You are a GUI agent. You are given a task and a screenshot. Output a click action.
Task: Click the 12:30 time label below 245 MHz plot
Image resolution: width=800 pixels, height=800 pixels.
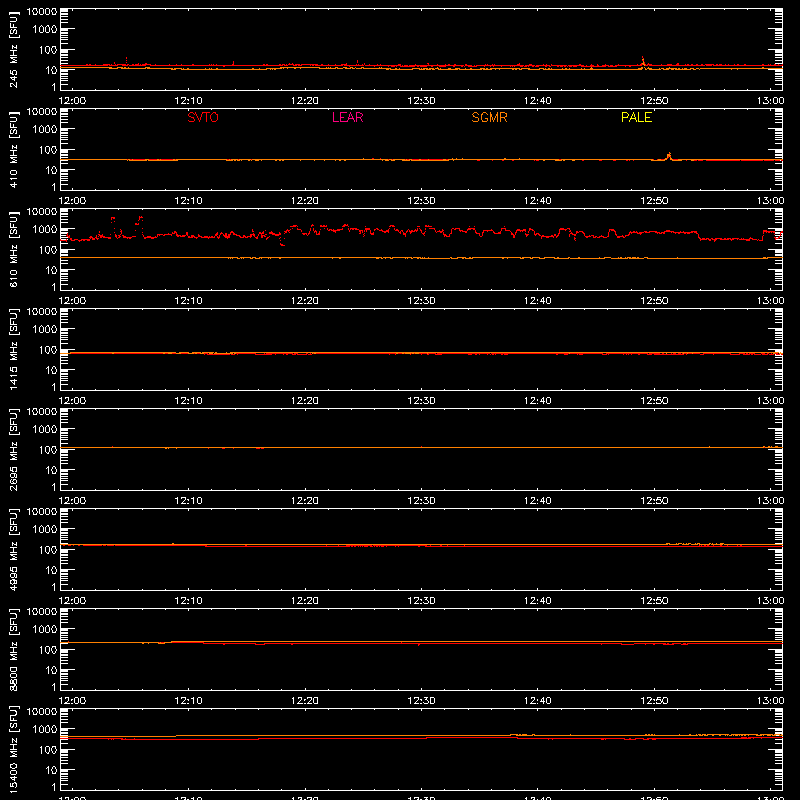click(x=421, y=101)
